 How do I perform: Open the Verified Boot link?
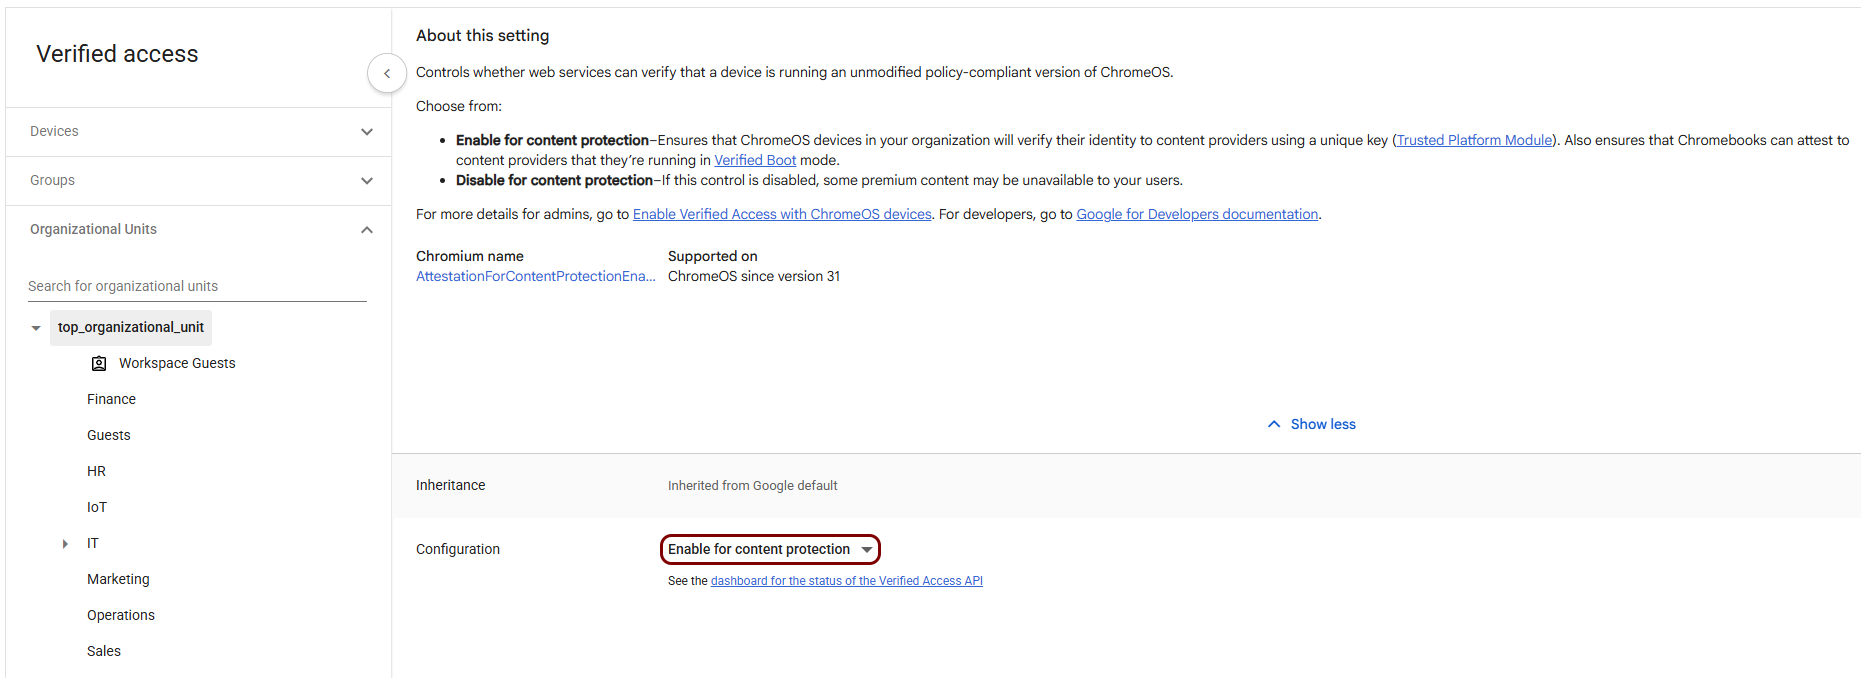pos(755,160)
